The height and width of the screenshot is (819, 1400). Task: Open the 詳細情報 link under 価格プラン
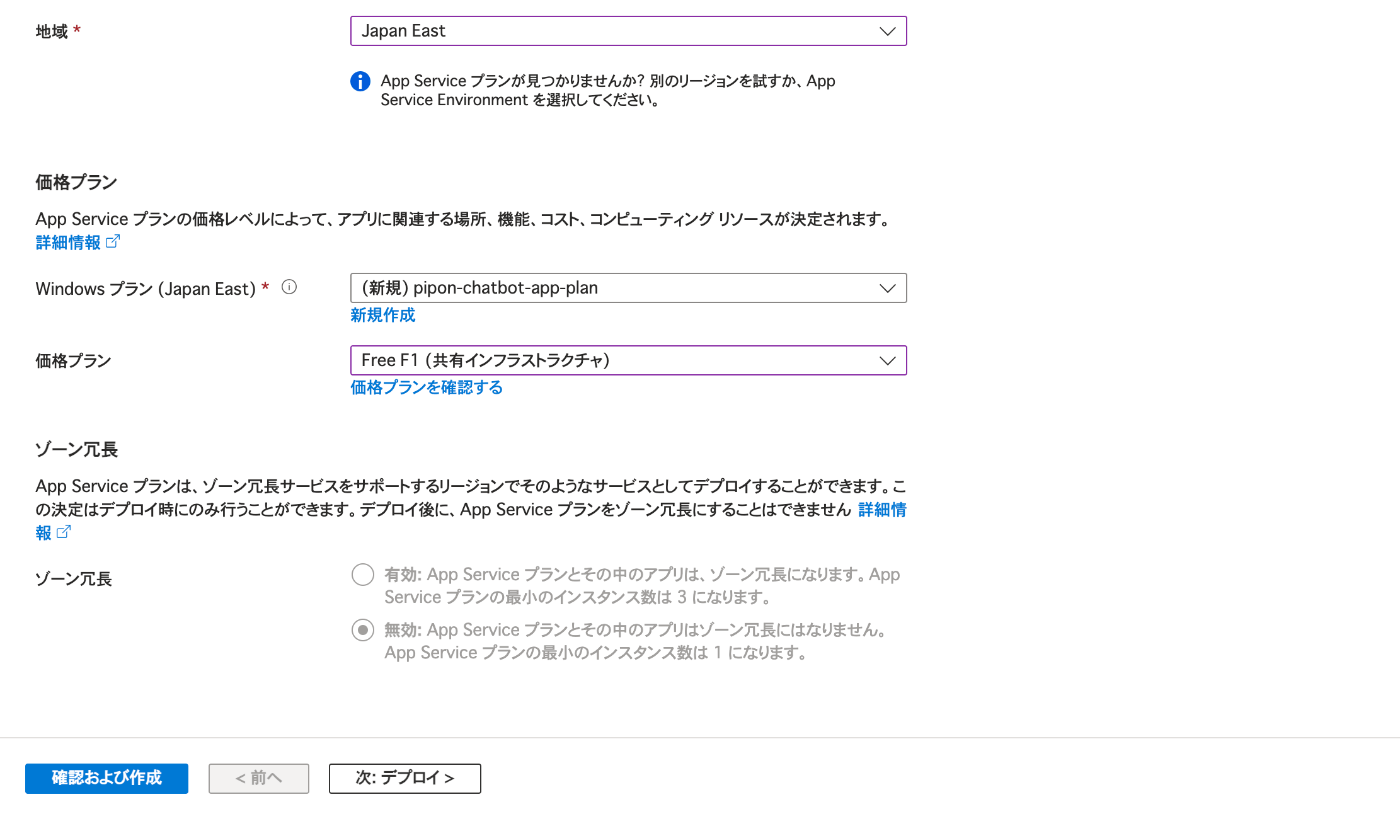(x=78, y=242)
